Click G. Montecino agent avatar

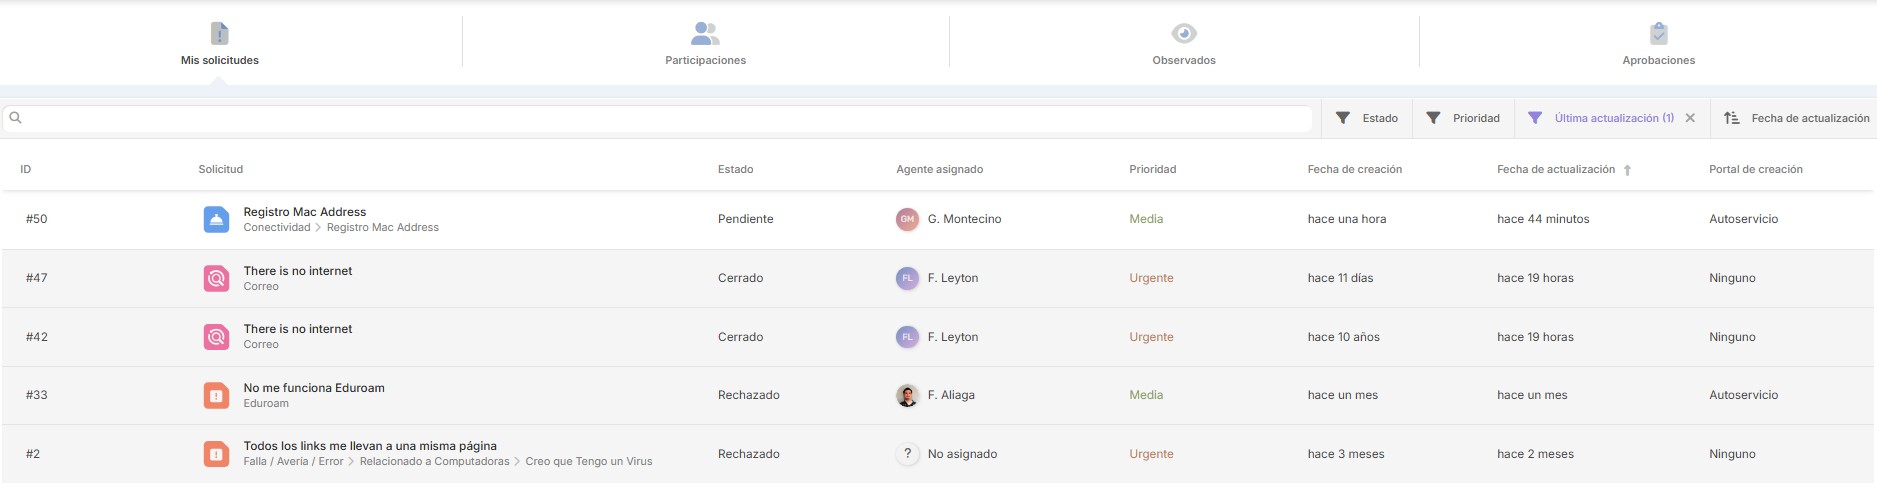(907, 219)
